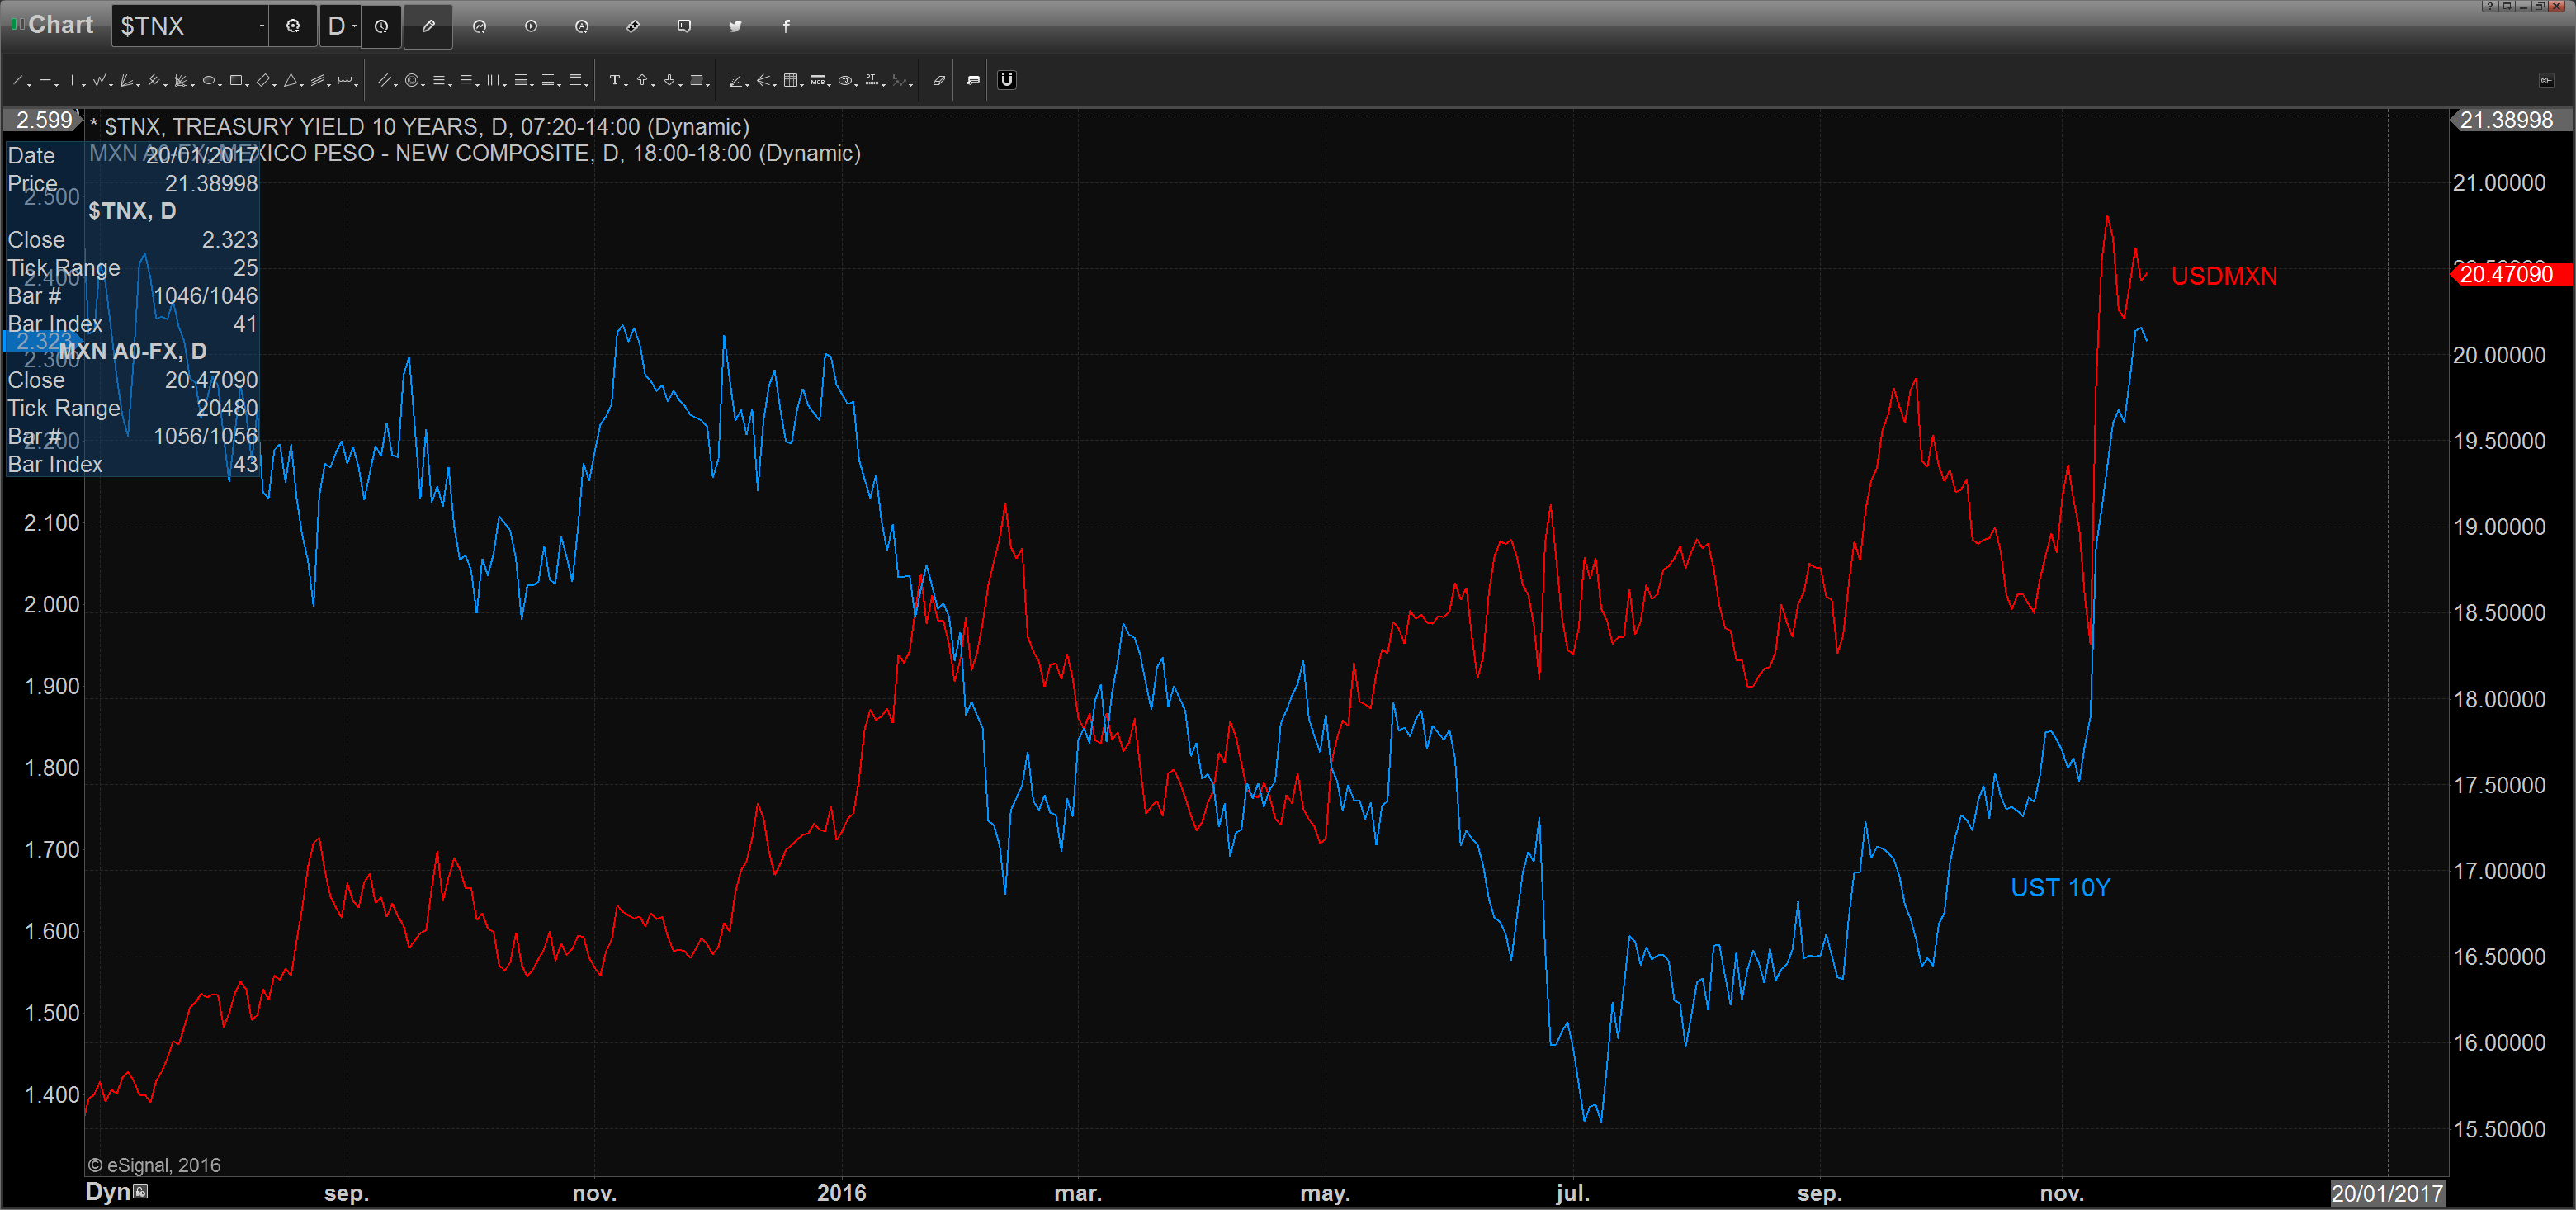Viewport: 2576px width, 1210px height.
Task: Select the regression channel lines tool
Action: pyautogui.click(x=318, y=80)
